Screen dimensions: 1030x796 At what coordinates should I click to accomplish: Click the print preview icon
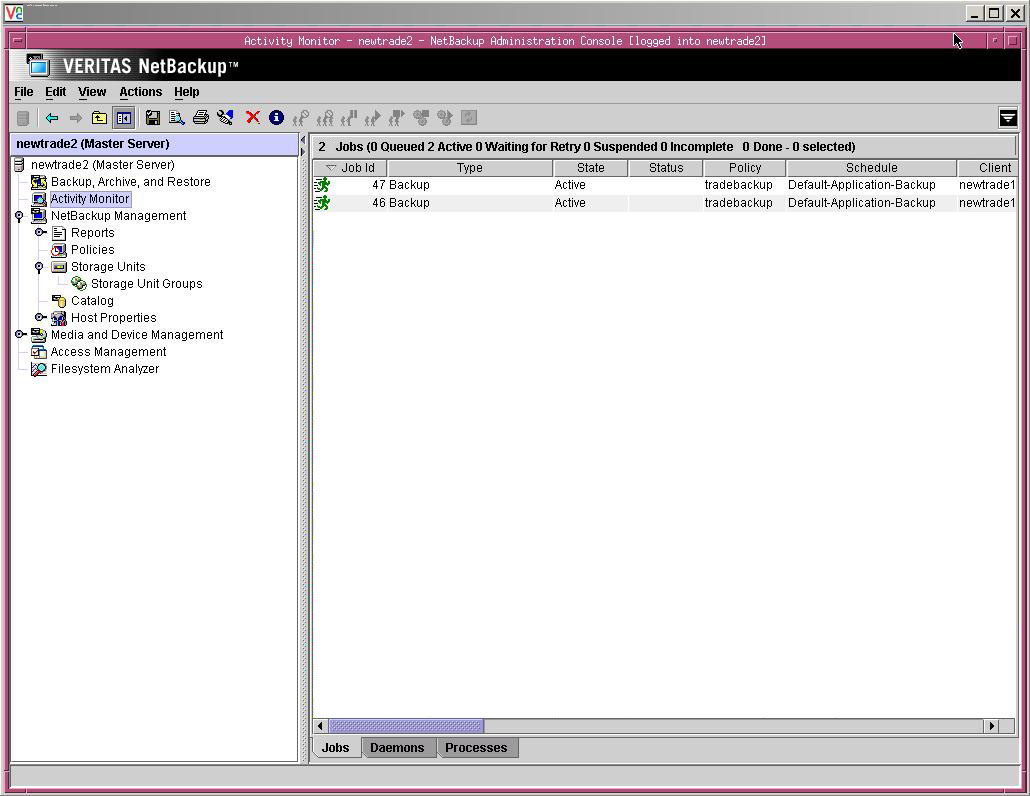[177, 118]
